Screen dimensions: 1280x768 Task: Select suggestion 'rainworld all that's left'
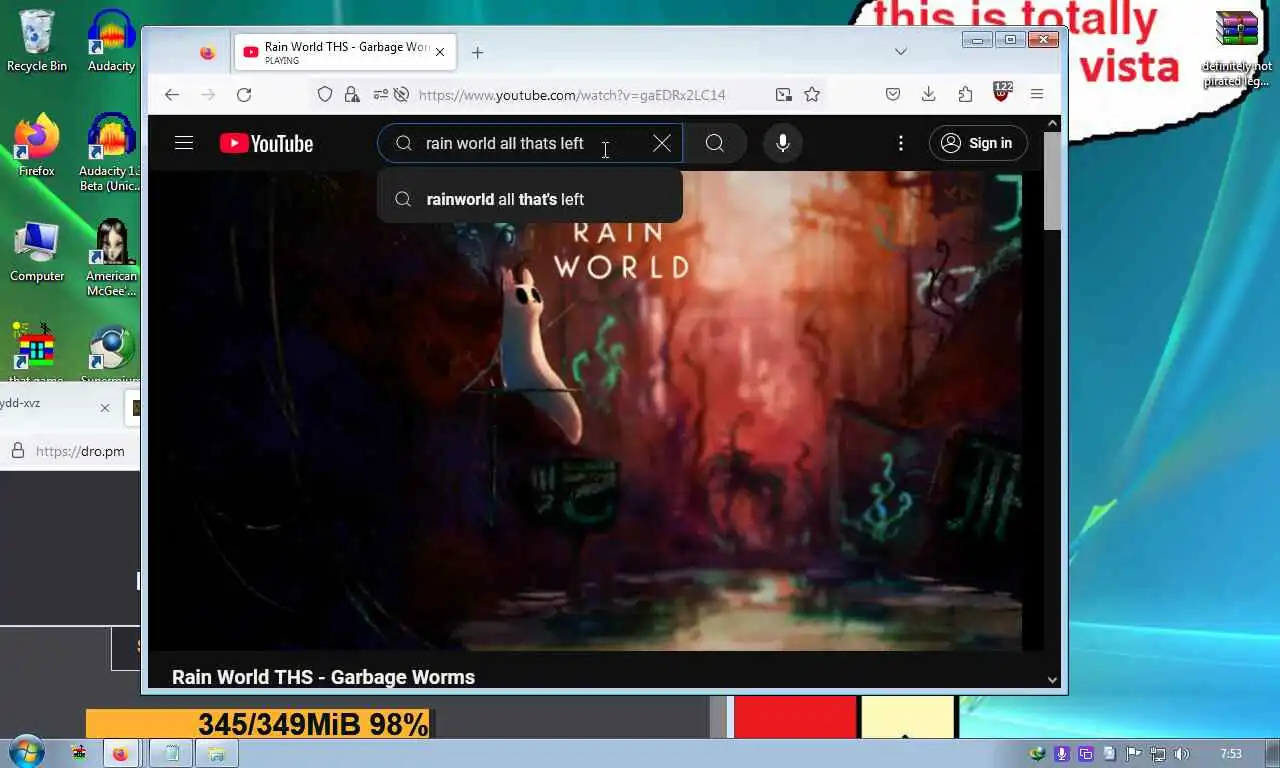click(530, 199)
